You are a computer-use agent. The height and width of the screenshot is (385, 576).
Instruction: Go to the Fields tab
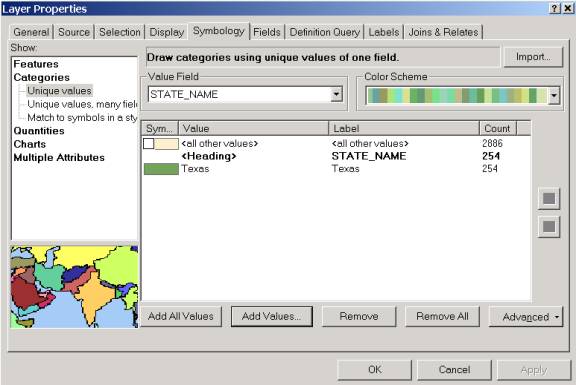coord(267,32)
